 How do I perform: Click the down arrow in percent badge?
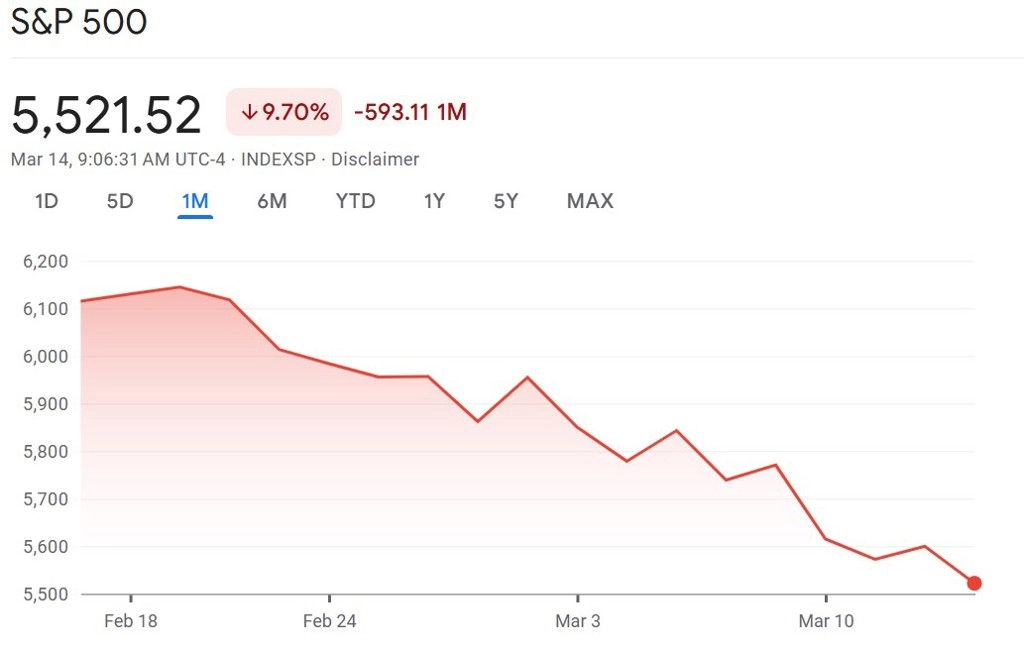pyautogui.click(x=249, y=112)
